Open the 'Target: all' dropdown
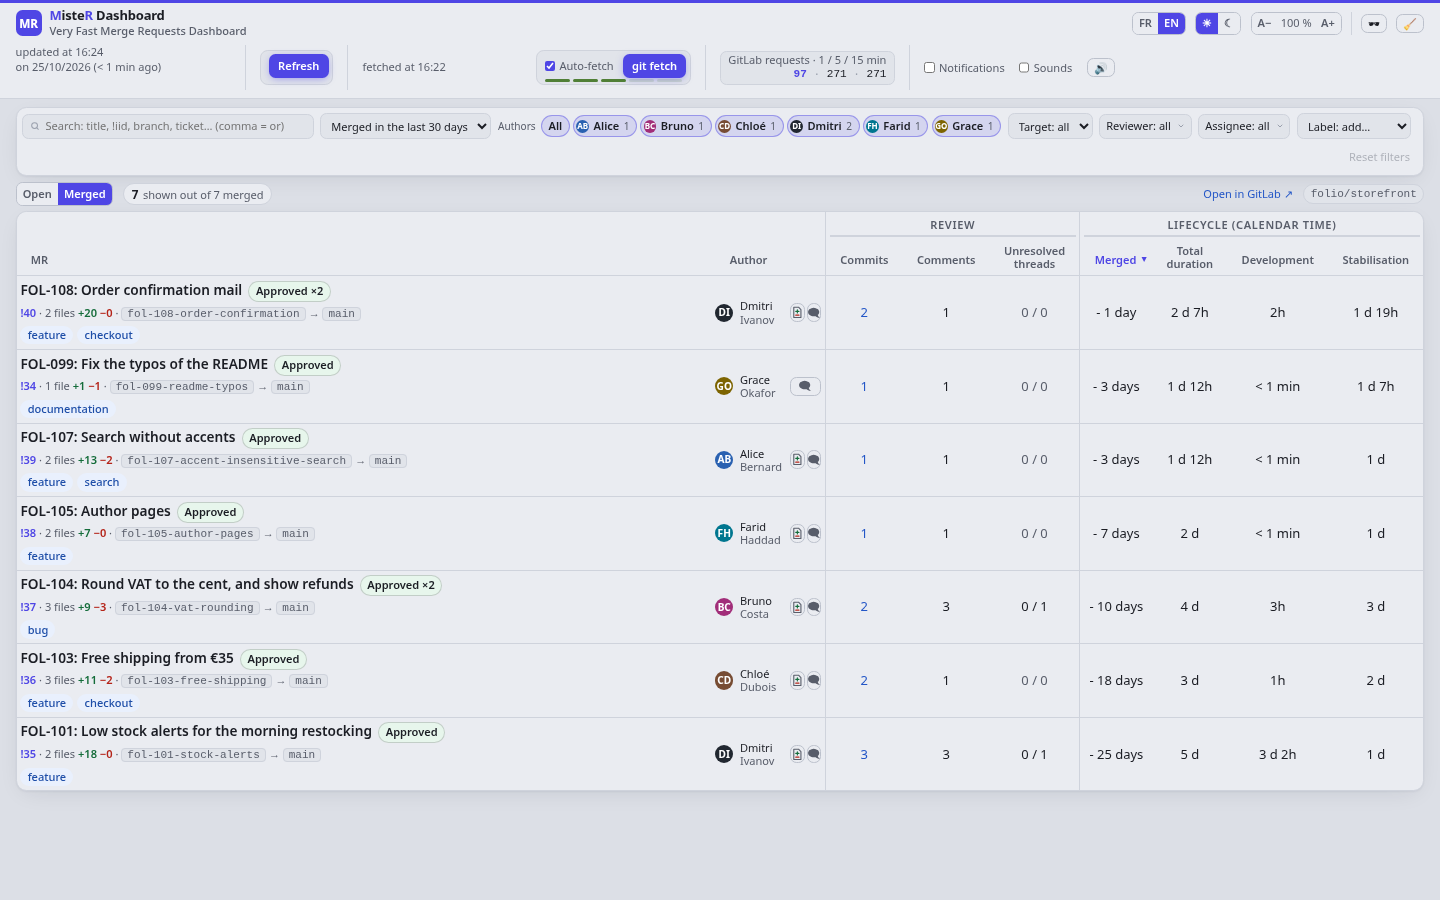Screen dimensions: 1440x900 (x=1050, y=127)
